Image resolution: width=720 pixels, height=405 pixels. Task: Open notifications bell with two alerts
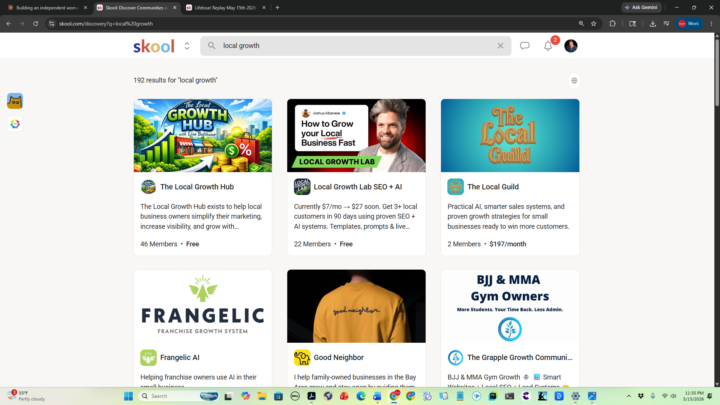(548, 46)
